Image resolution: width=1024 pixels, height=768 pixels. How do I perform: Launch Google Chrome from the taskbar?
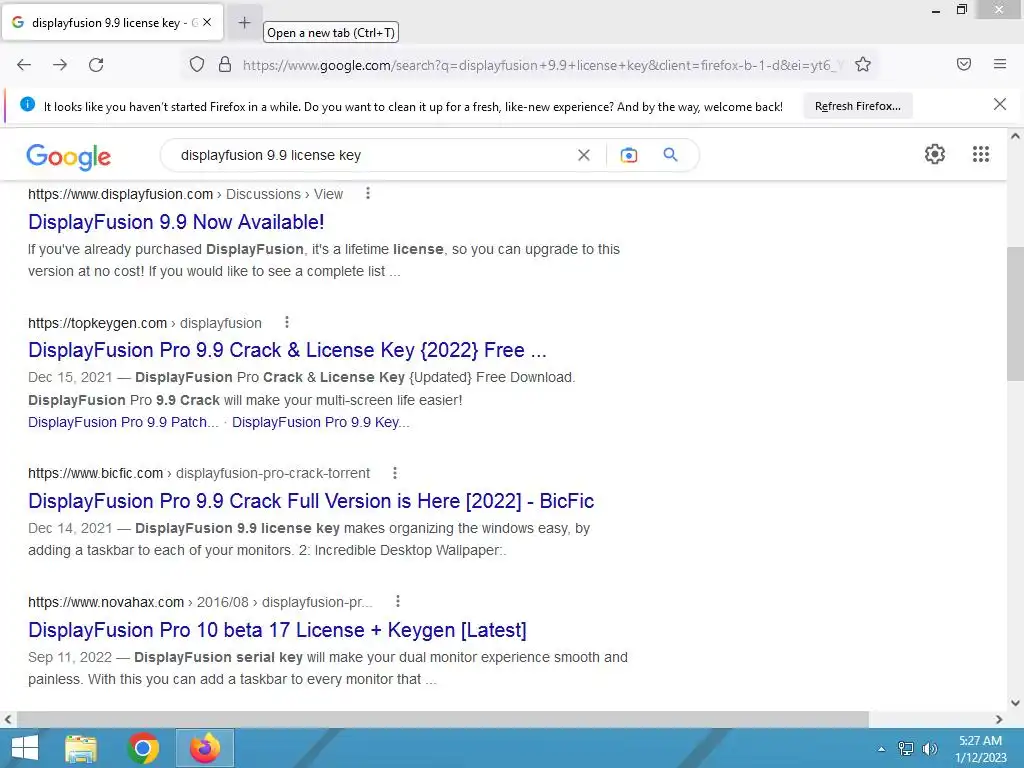tap(143, 748)
